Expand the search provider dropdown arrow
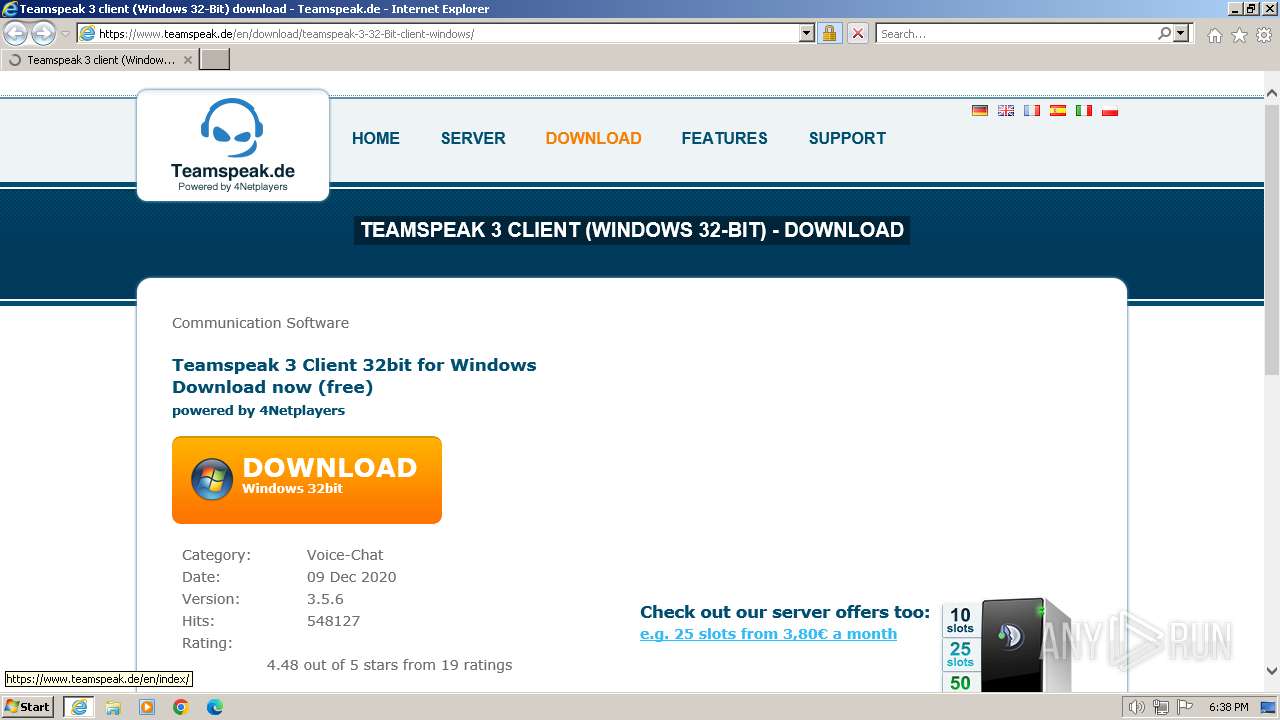 (x=1181, y=33)
